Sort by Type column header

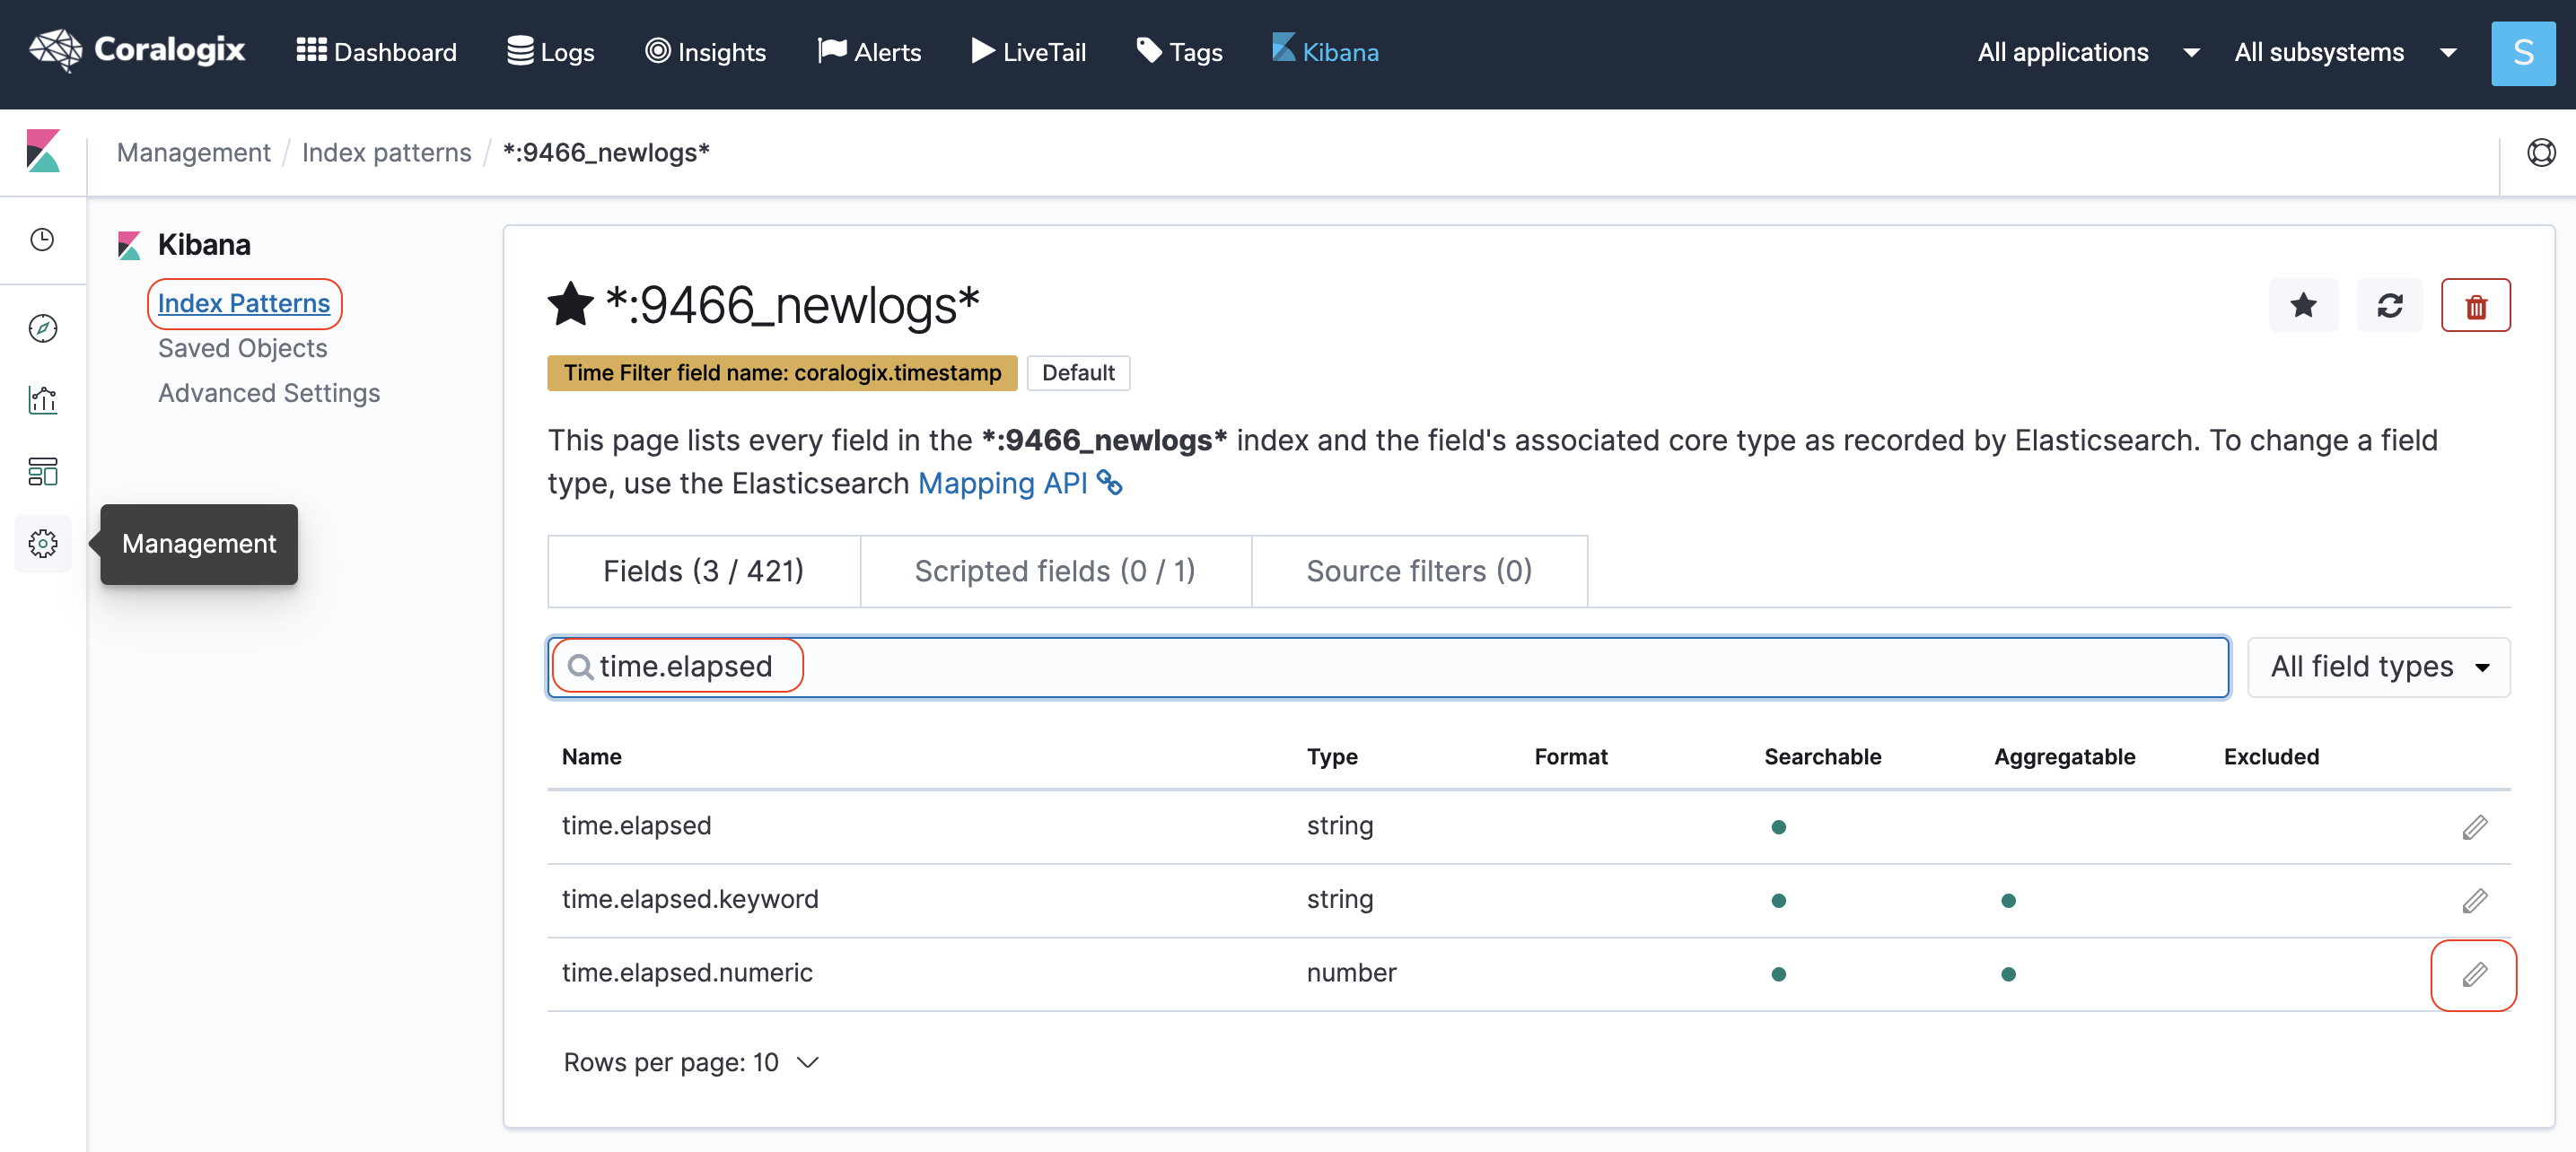click(x=1332, y=757)
